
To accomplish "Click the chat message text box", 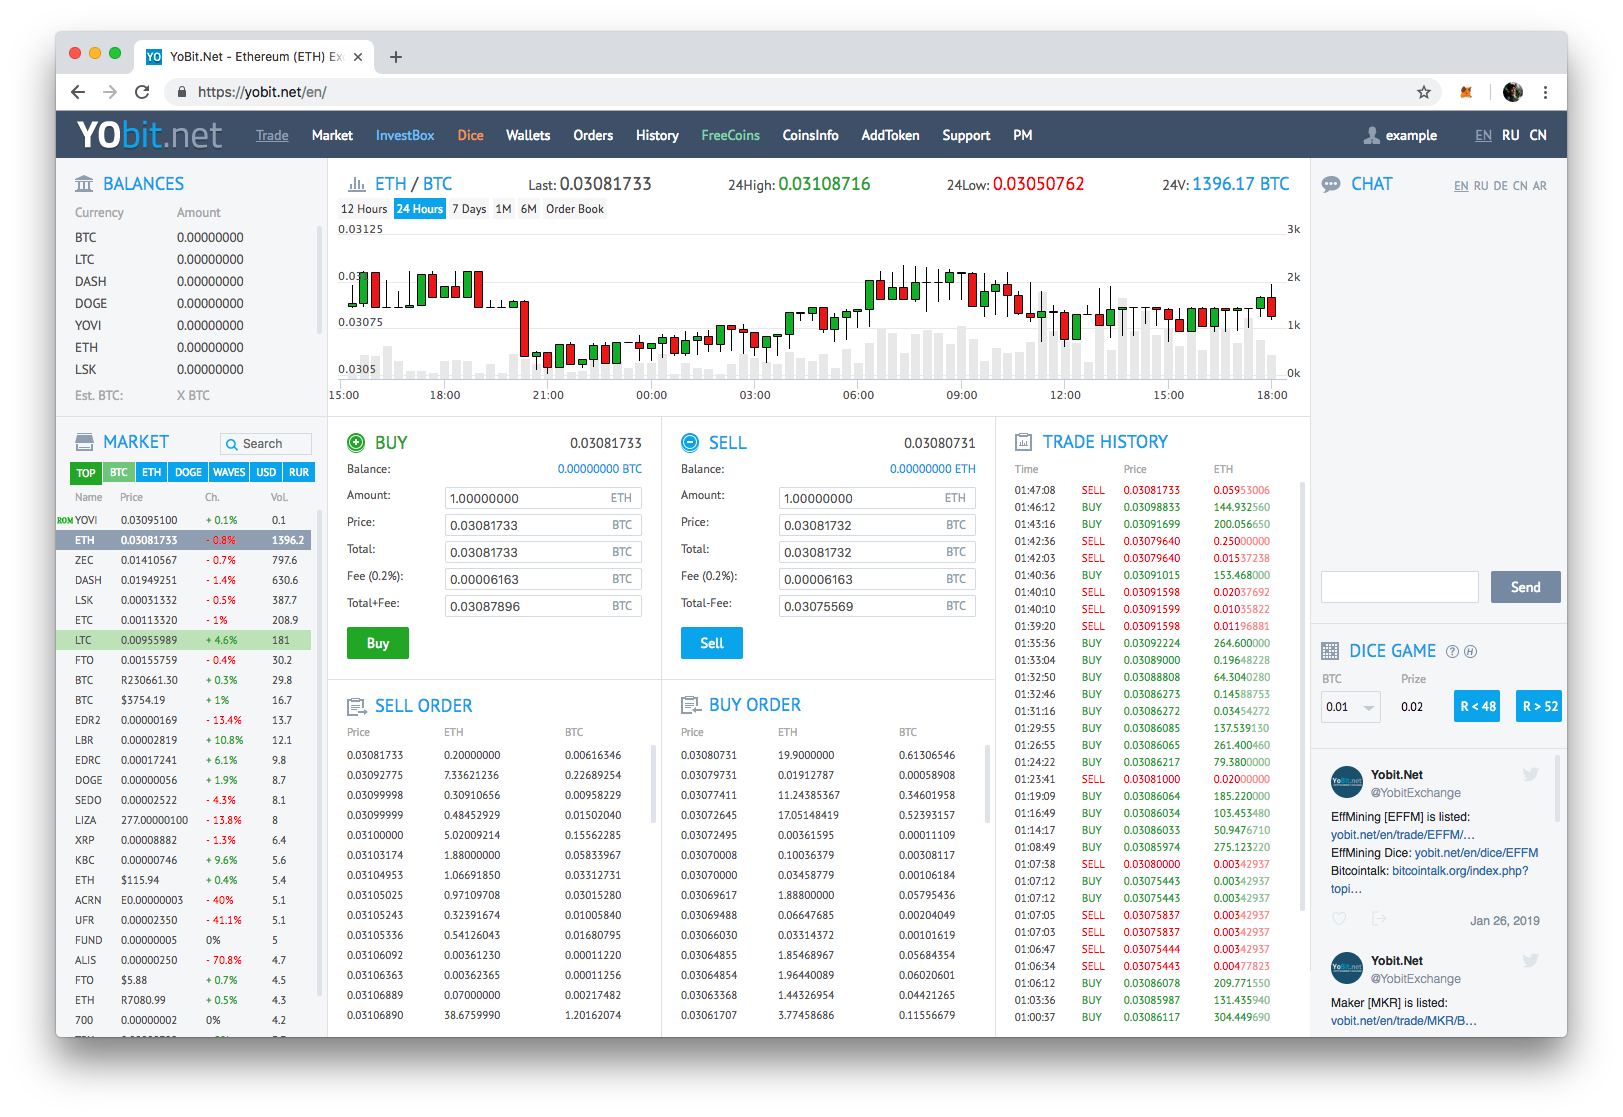I will click(1400, 587).
